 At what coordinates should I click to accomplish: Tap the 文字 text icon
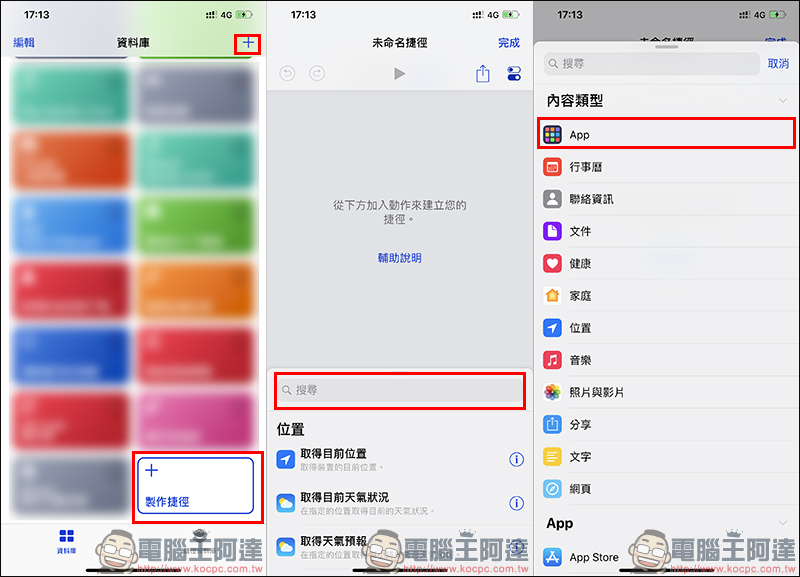coord(553,456)
